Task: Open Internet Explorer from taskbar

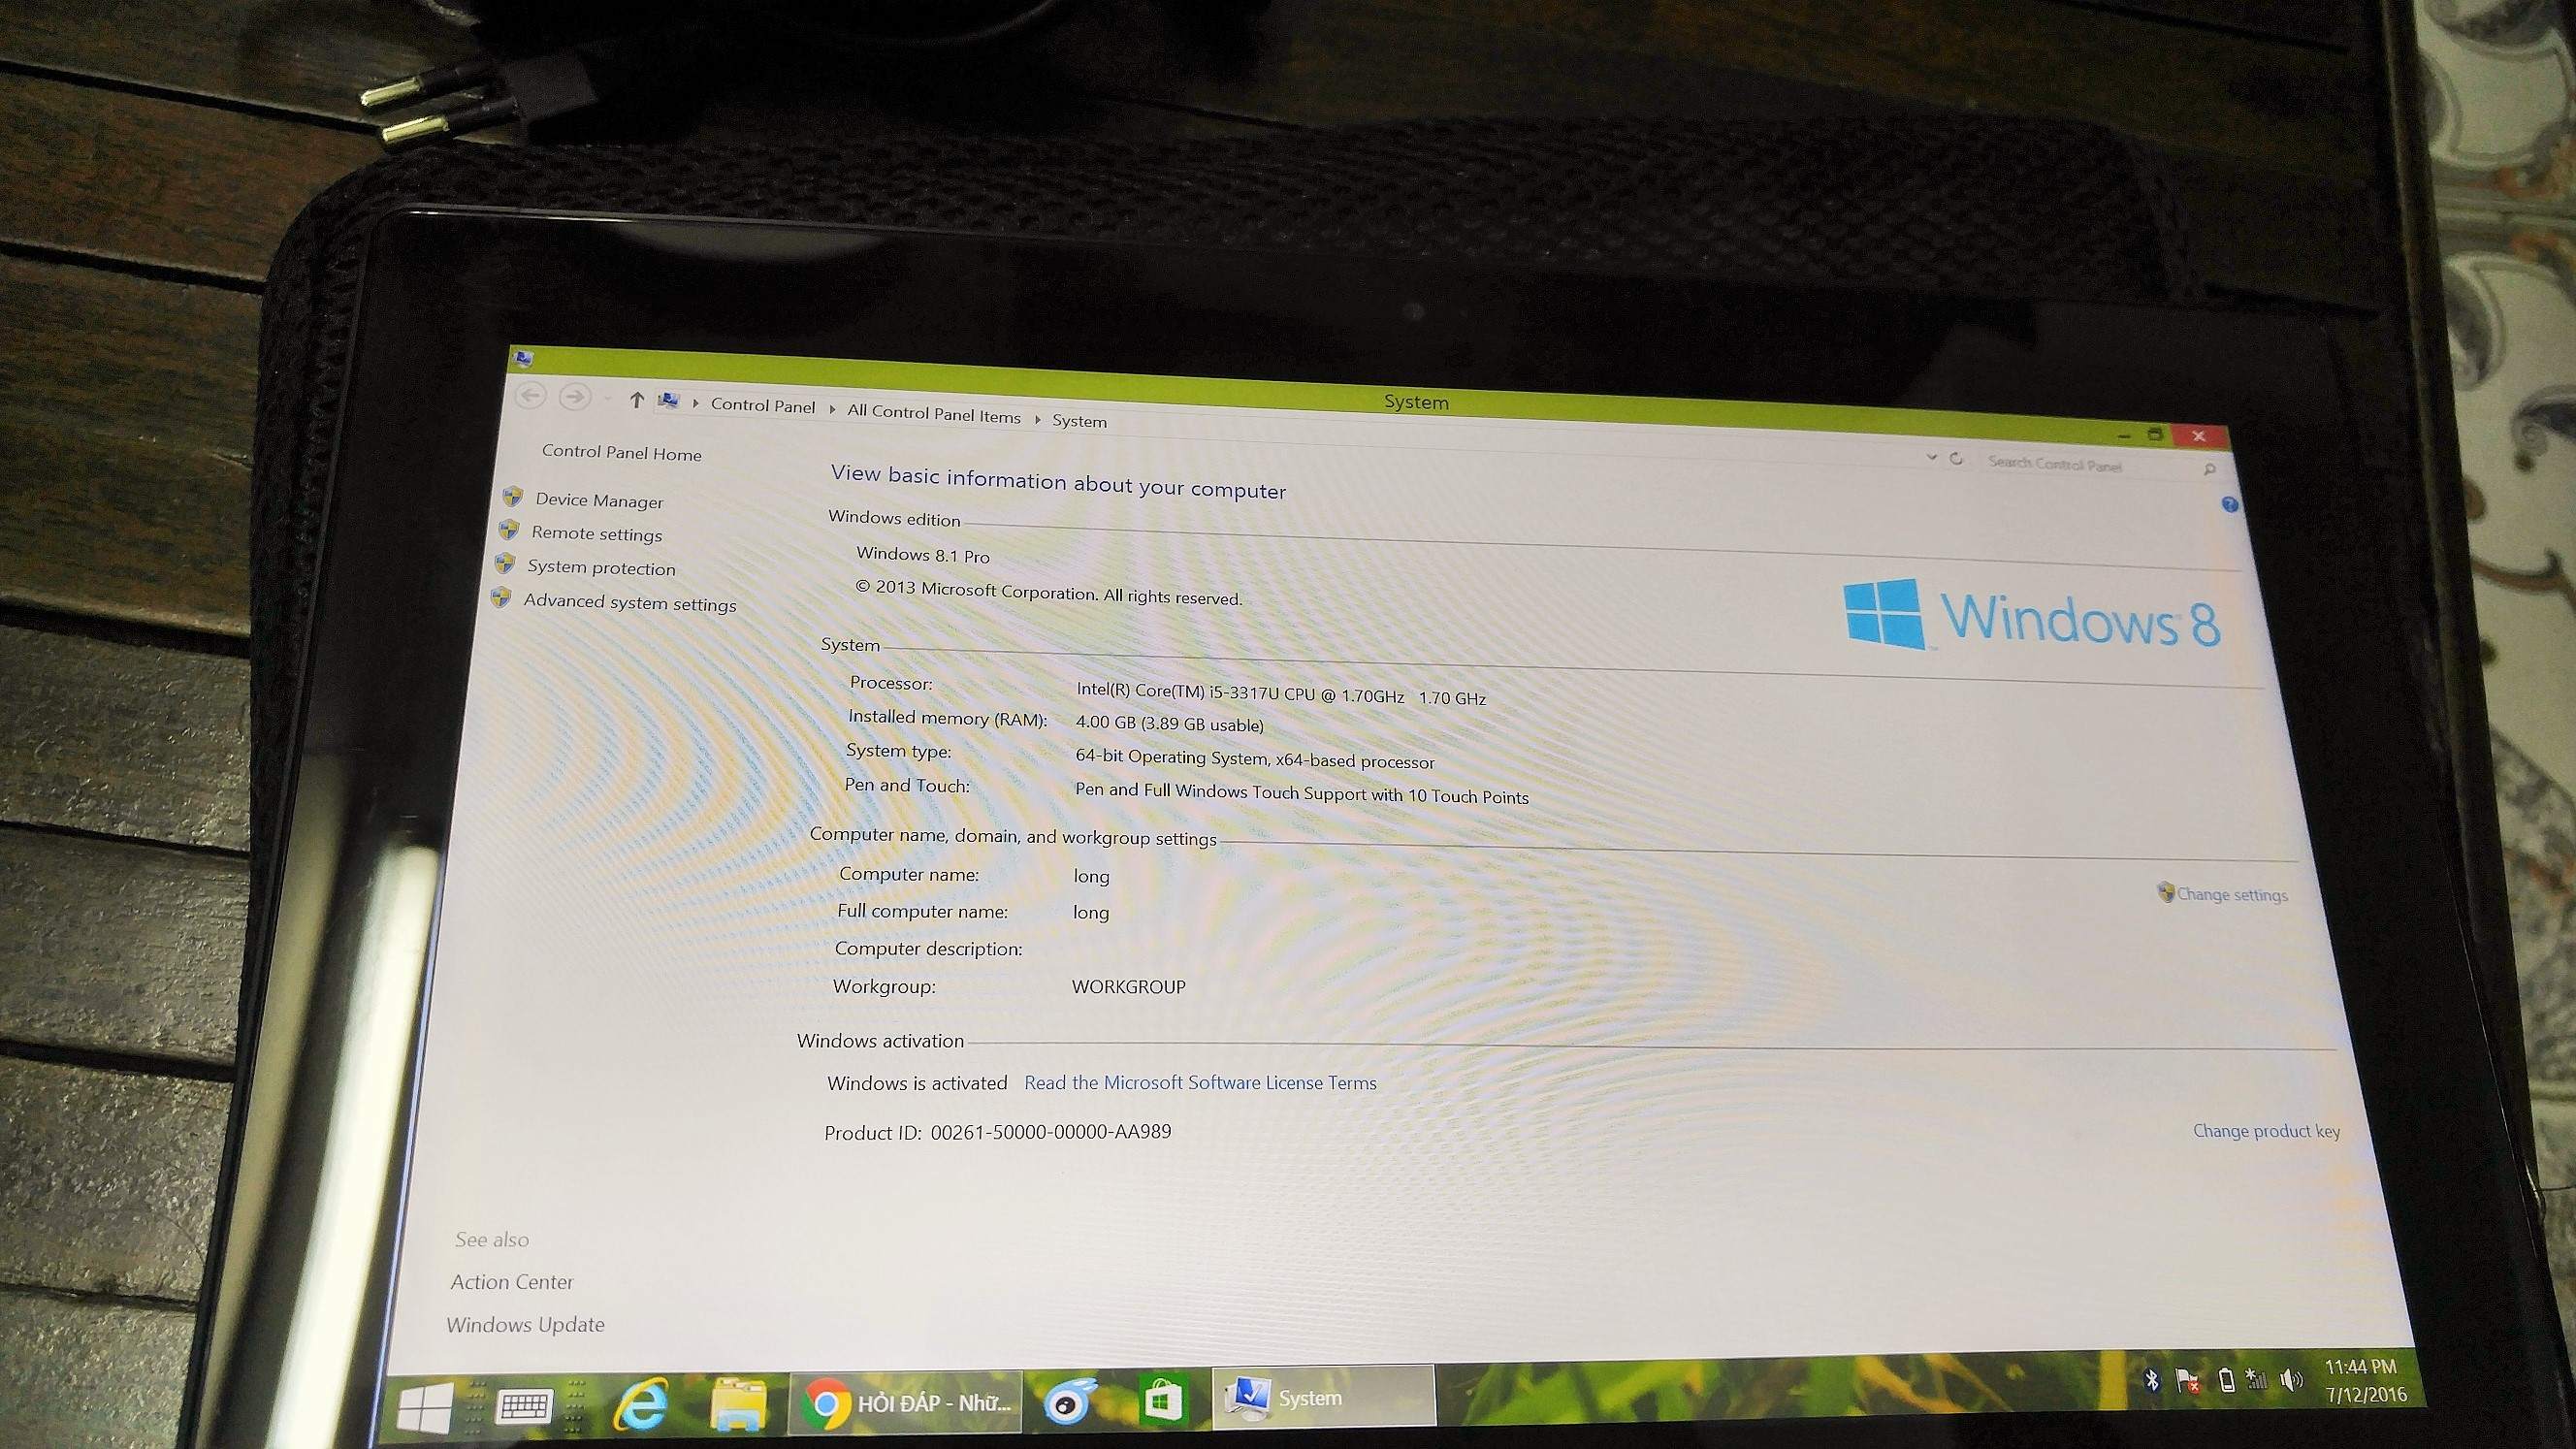Action: pos(641,1404)
